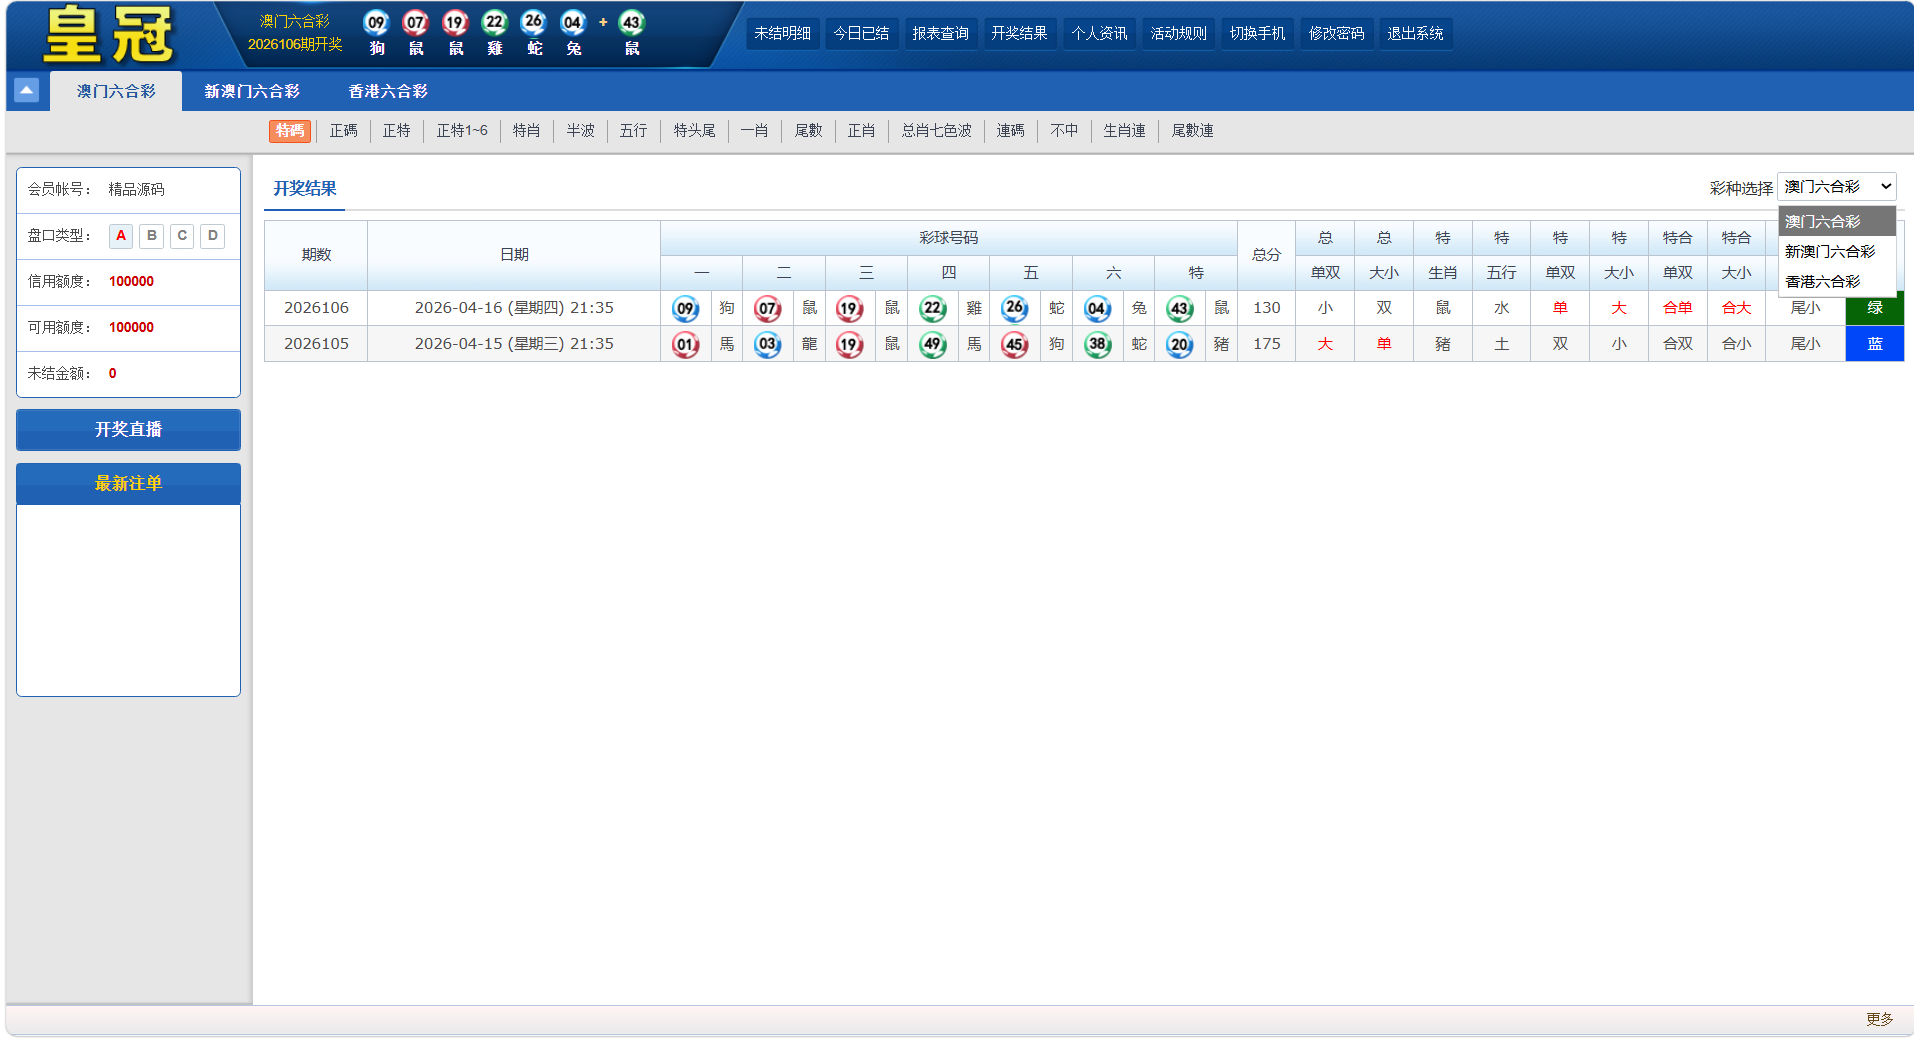Image resolution: width=1914 pixels, height=1040 pixels.
Task: Choose 香港六合彩 from the dropdown list
Action: click(1822, 282)
